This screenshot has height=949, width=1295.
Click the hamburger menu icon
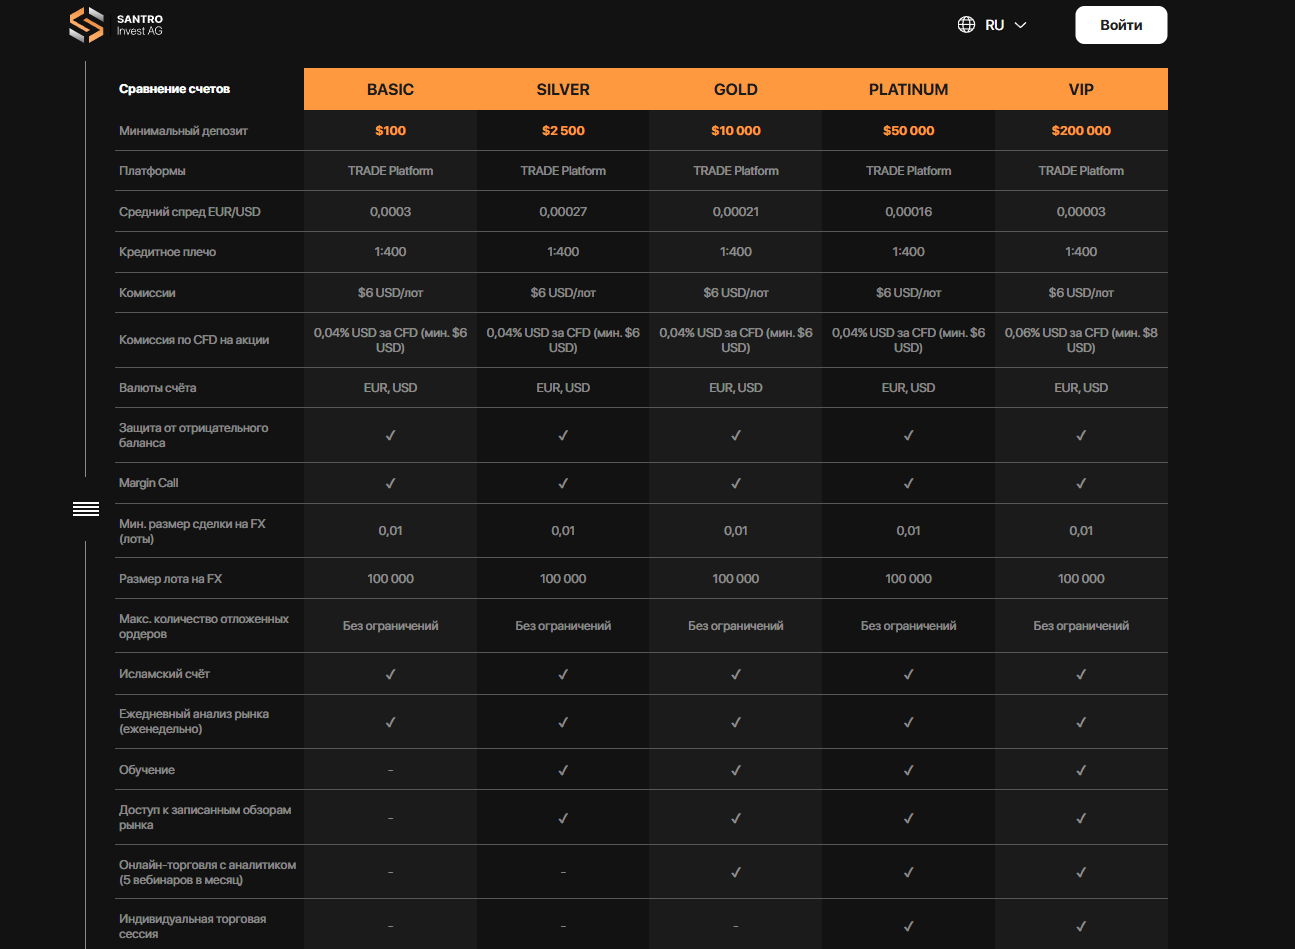(x=86, y=508)
